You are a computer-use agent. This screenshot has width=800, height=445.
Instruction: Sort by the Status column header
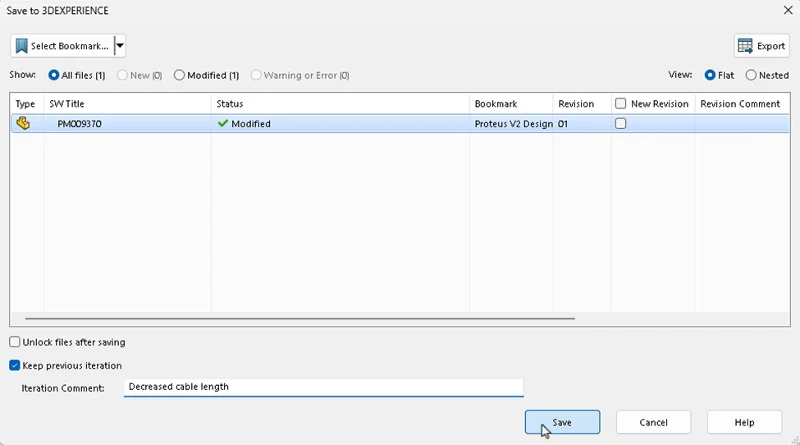click(340, 104)
